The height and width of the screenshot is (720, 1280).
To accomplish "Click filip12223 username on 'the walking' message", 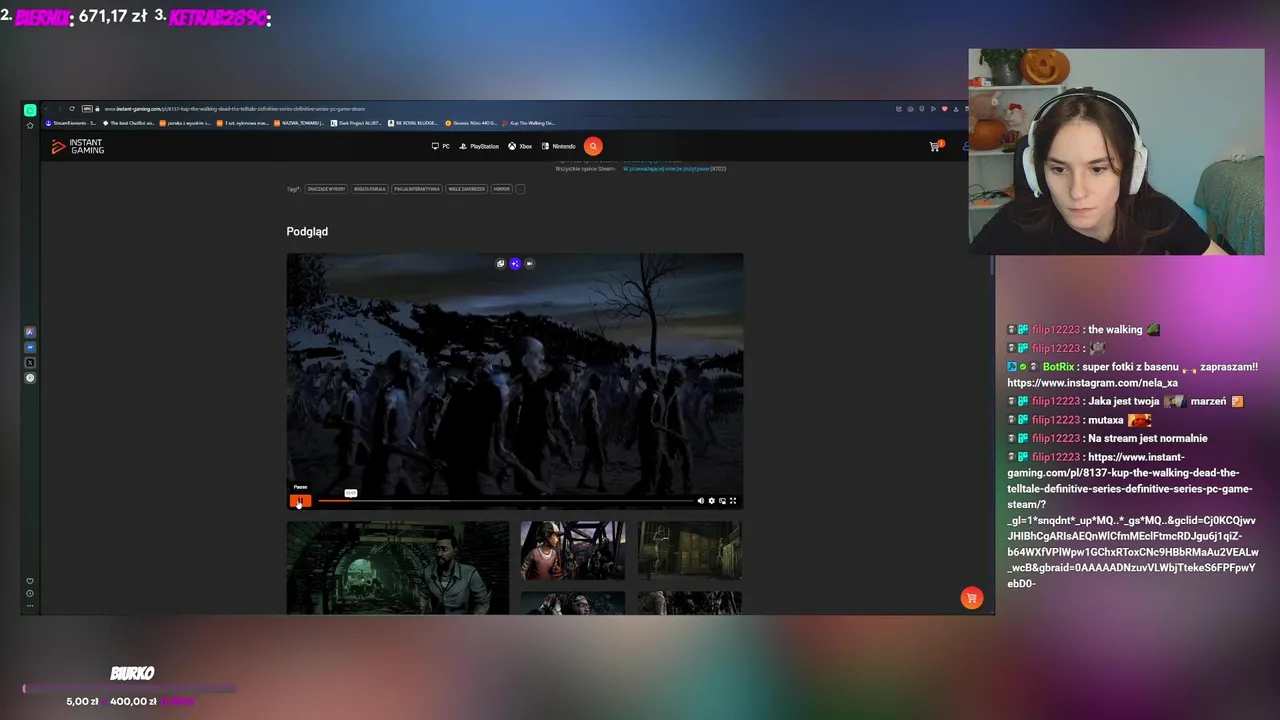I will pyautogui.click(x=1056, y=330).
